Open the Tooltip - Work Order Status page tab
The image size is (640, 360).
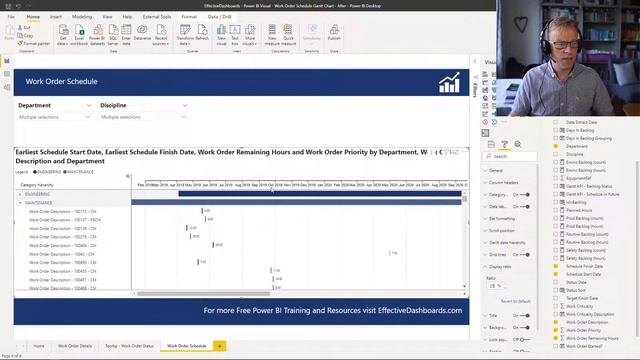[129, 346]
